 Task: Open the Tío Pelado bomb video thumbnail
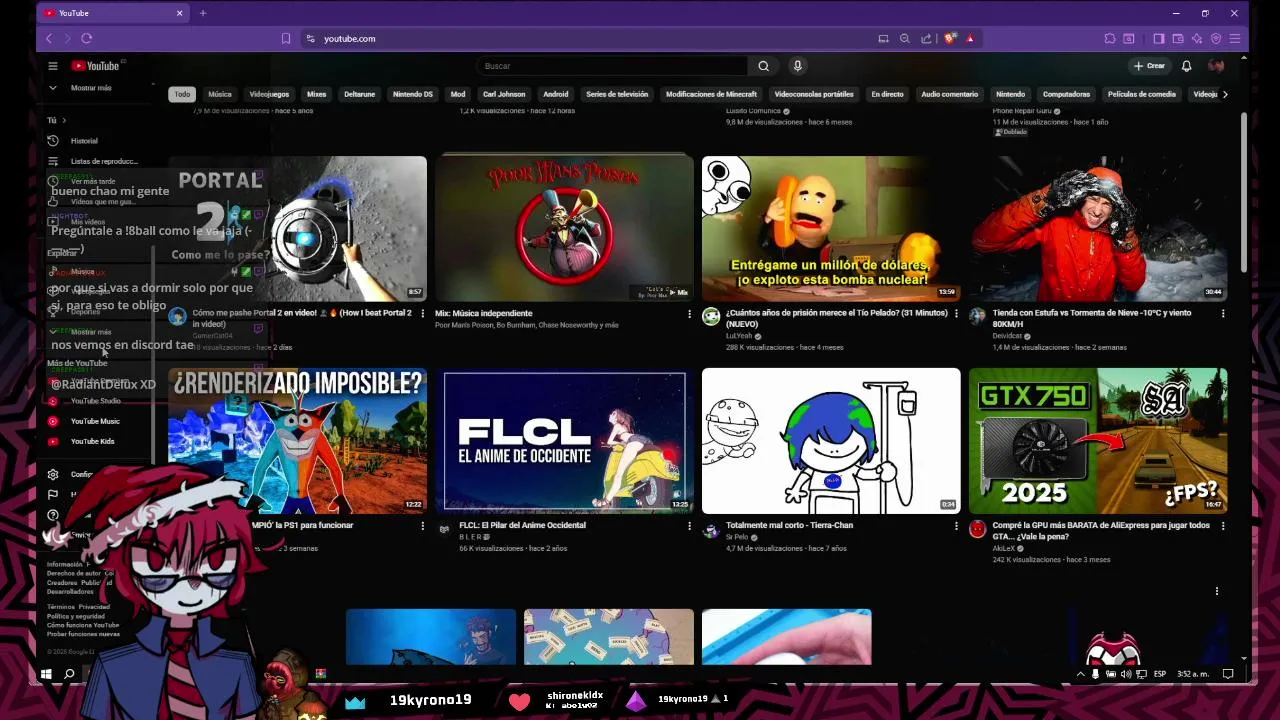[831, 228]
